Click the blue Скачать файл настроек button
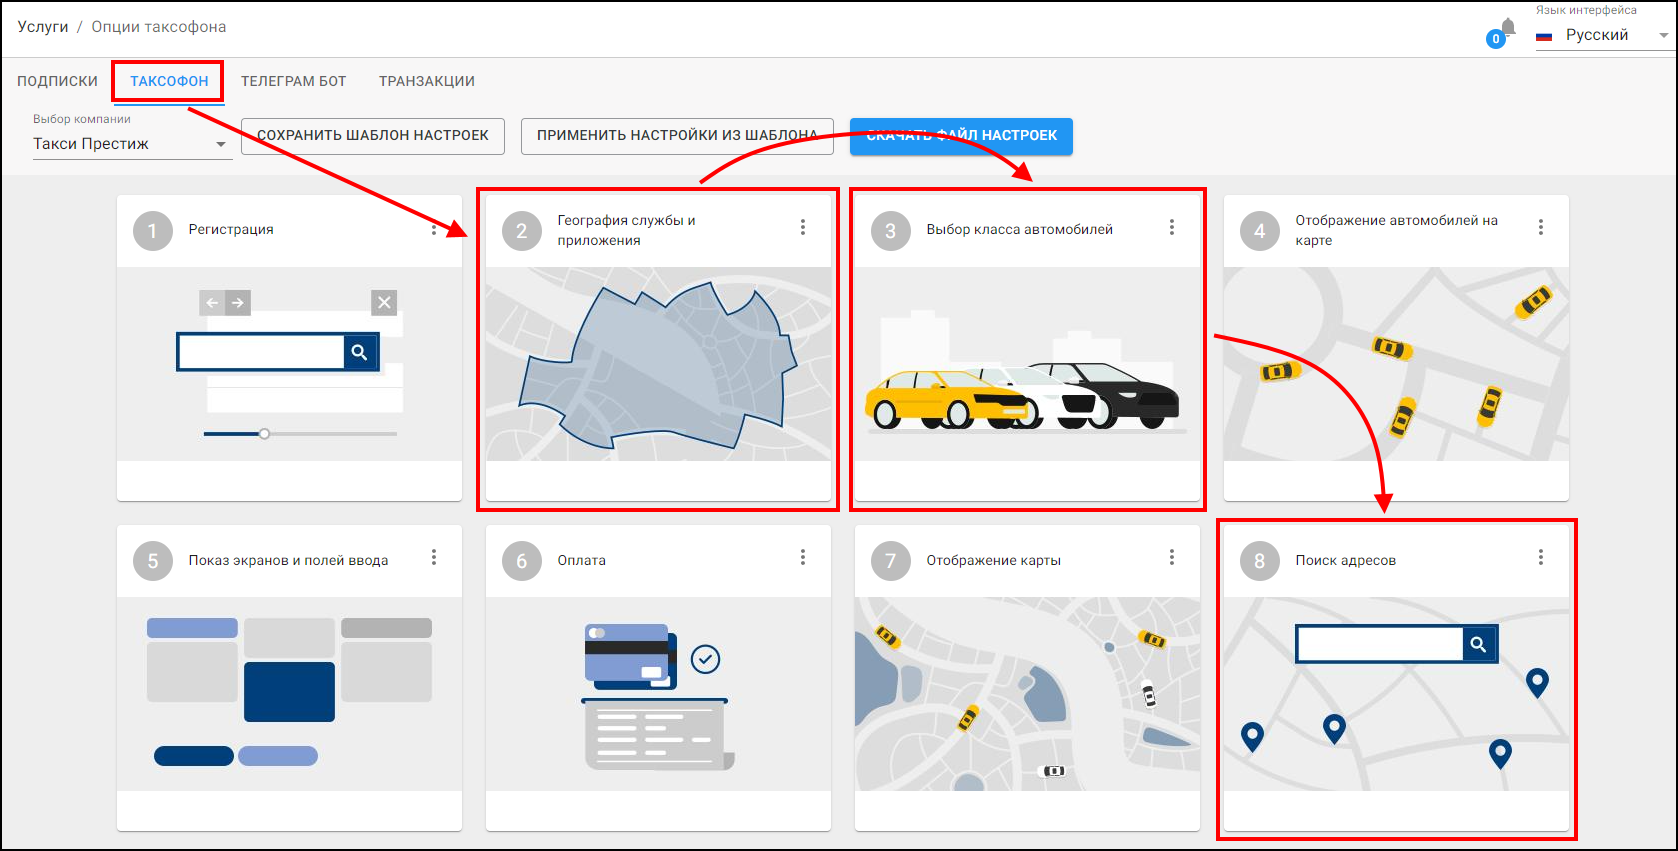The image size is (1678, 851). pyautogui.click(x=961, y=136)
